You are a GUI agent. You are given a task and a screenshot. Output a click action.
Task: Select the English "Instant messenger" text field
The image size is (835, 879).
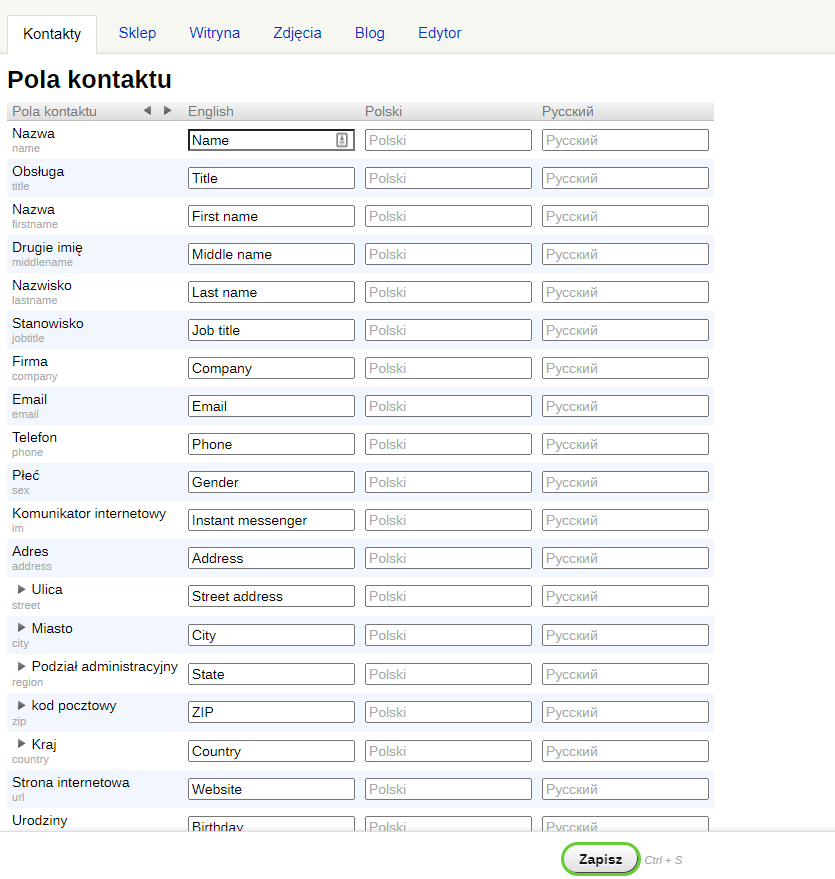coord(271,520)
